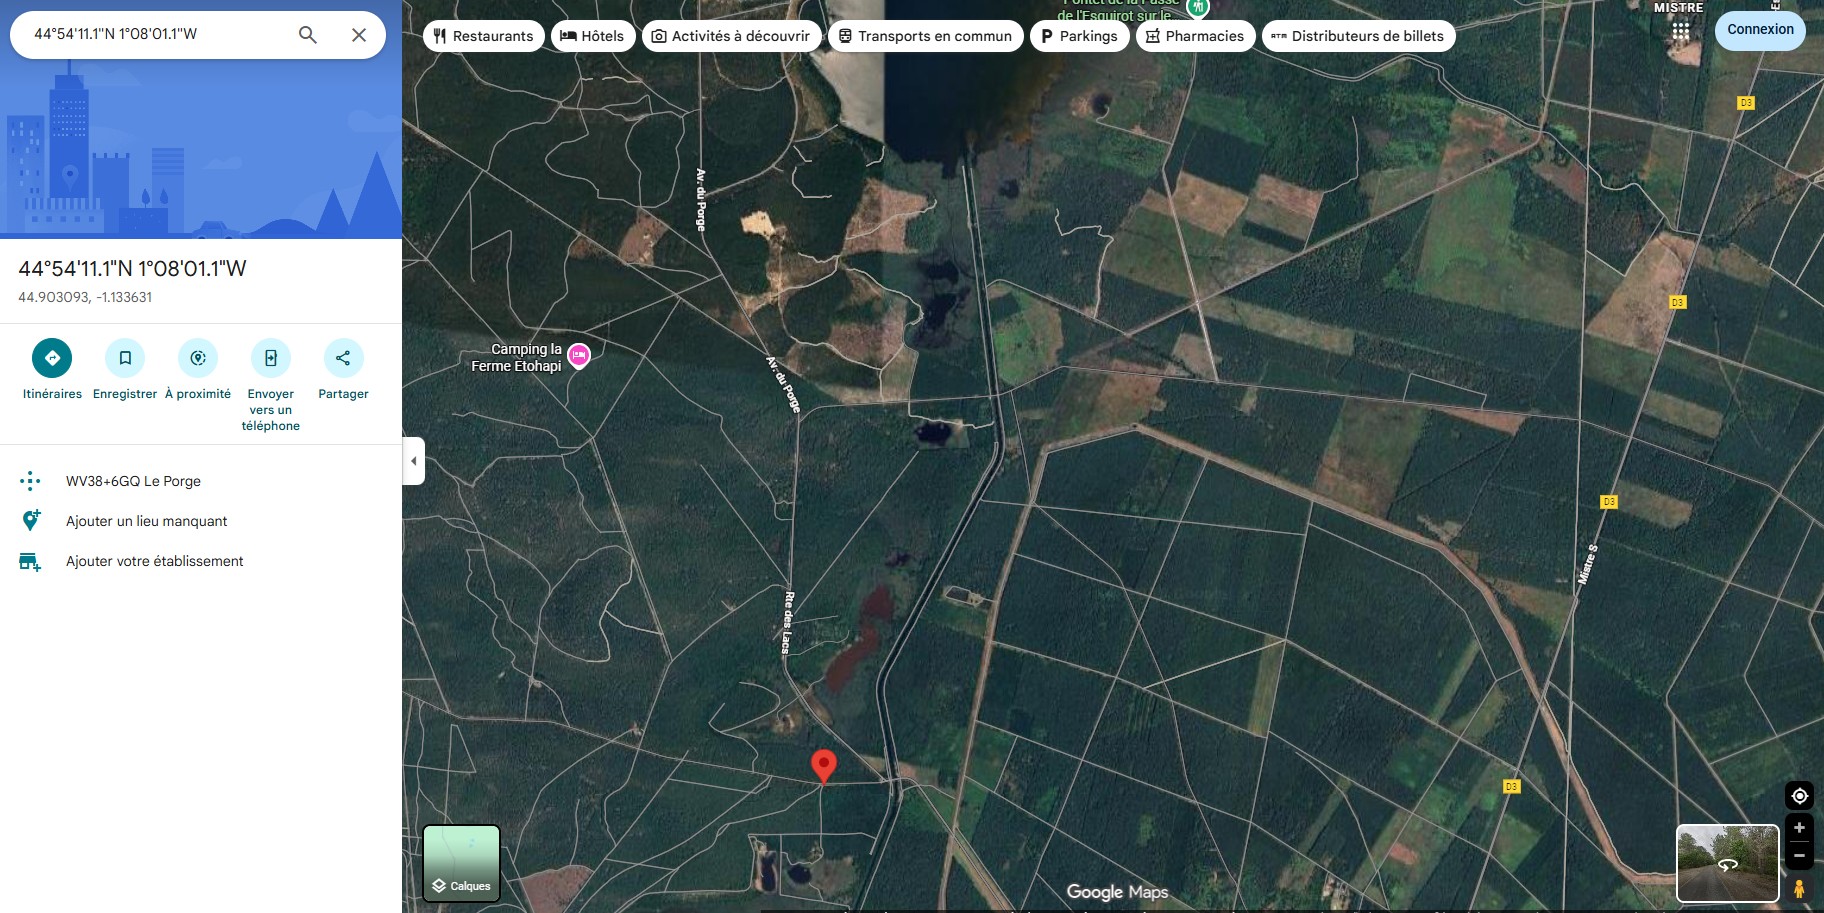
Task: Open Itinéraires directions
Action: coord(52,358)
